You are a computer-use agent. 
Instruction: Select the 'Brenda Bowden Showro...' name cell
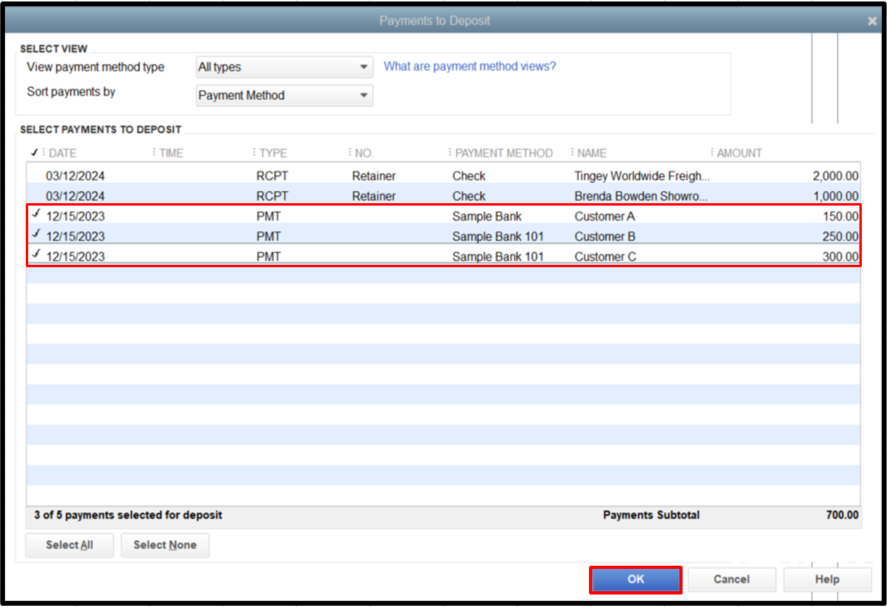[641, 196]
